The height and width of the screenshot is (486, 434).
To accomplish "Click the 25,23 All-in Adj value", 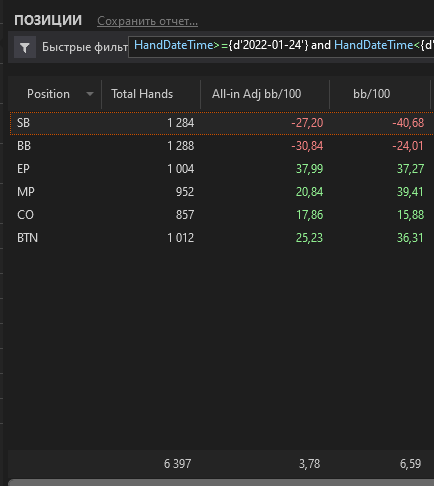I will tap(309, 238).
